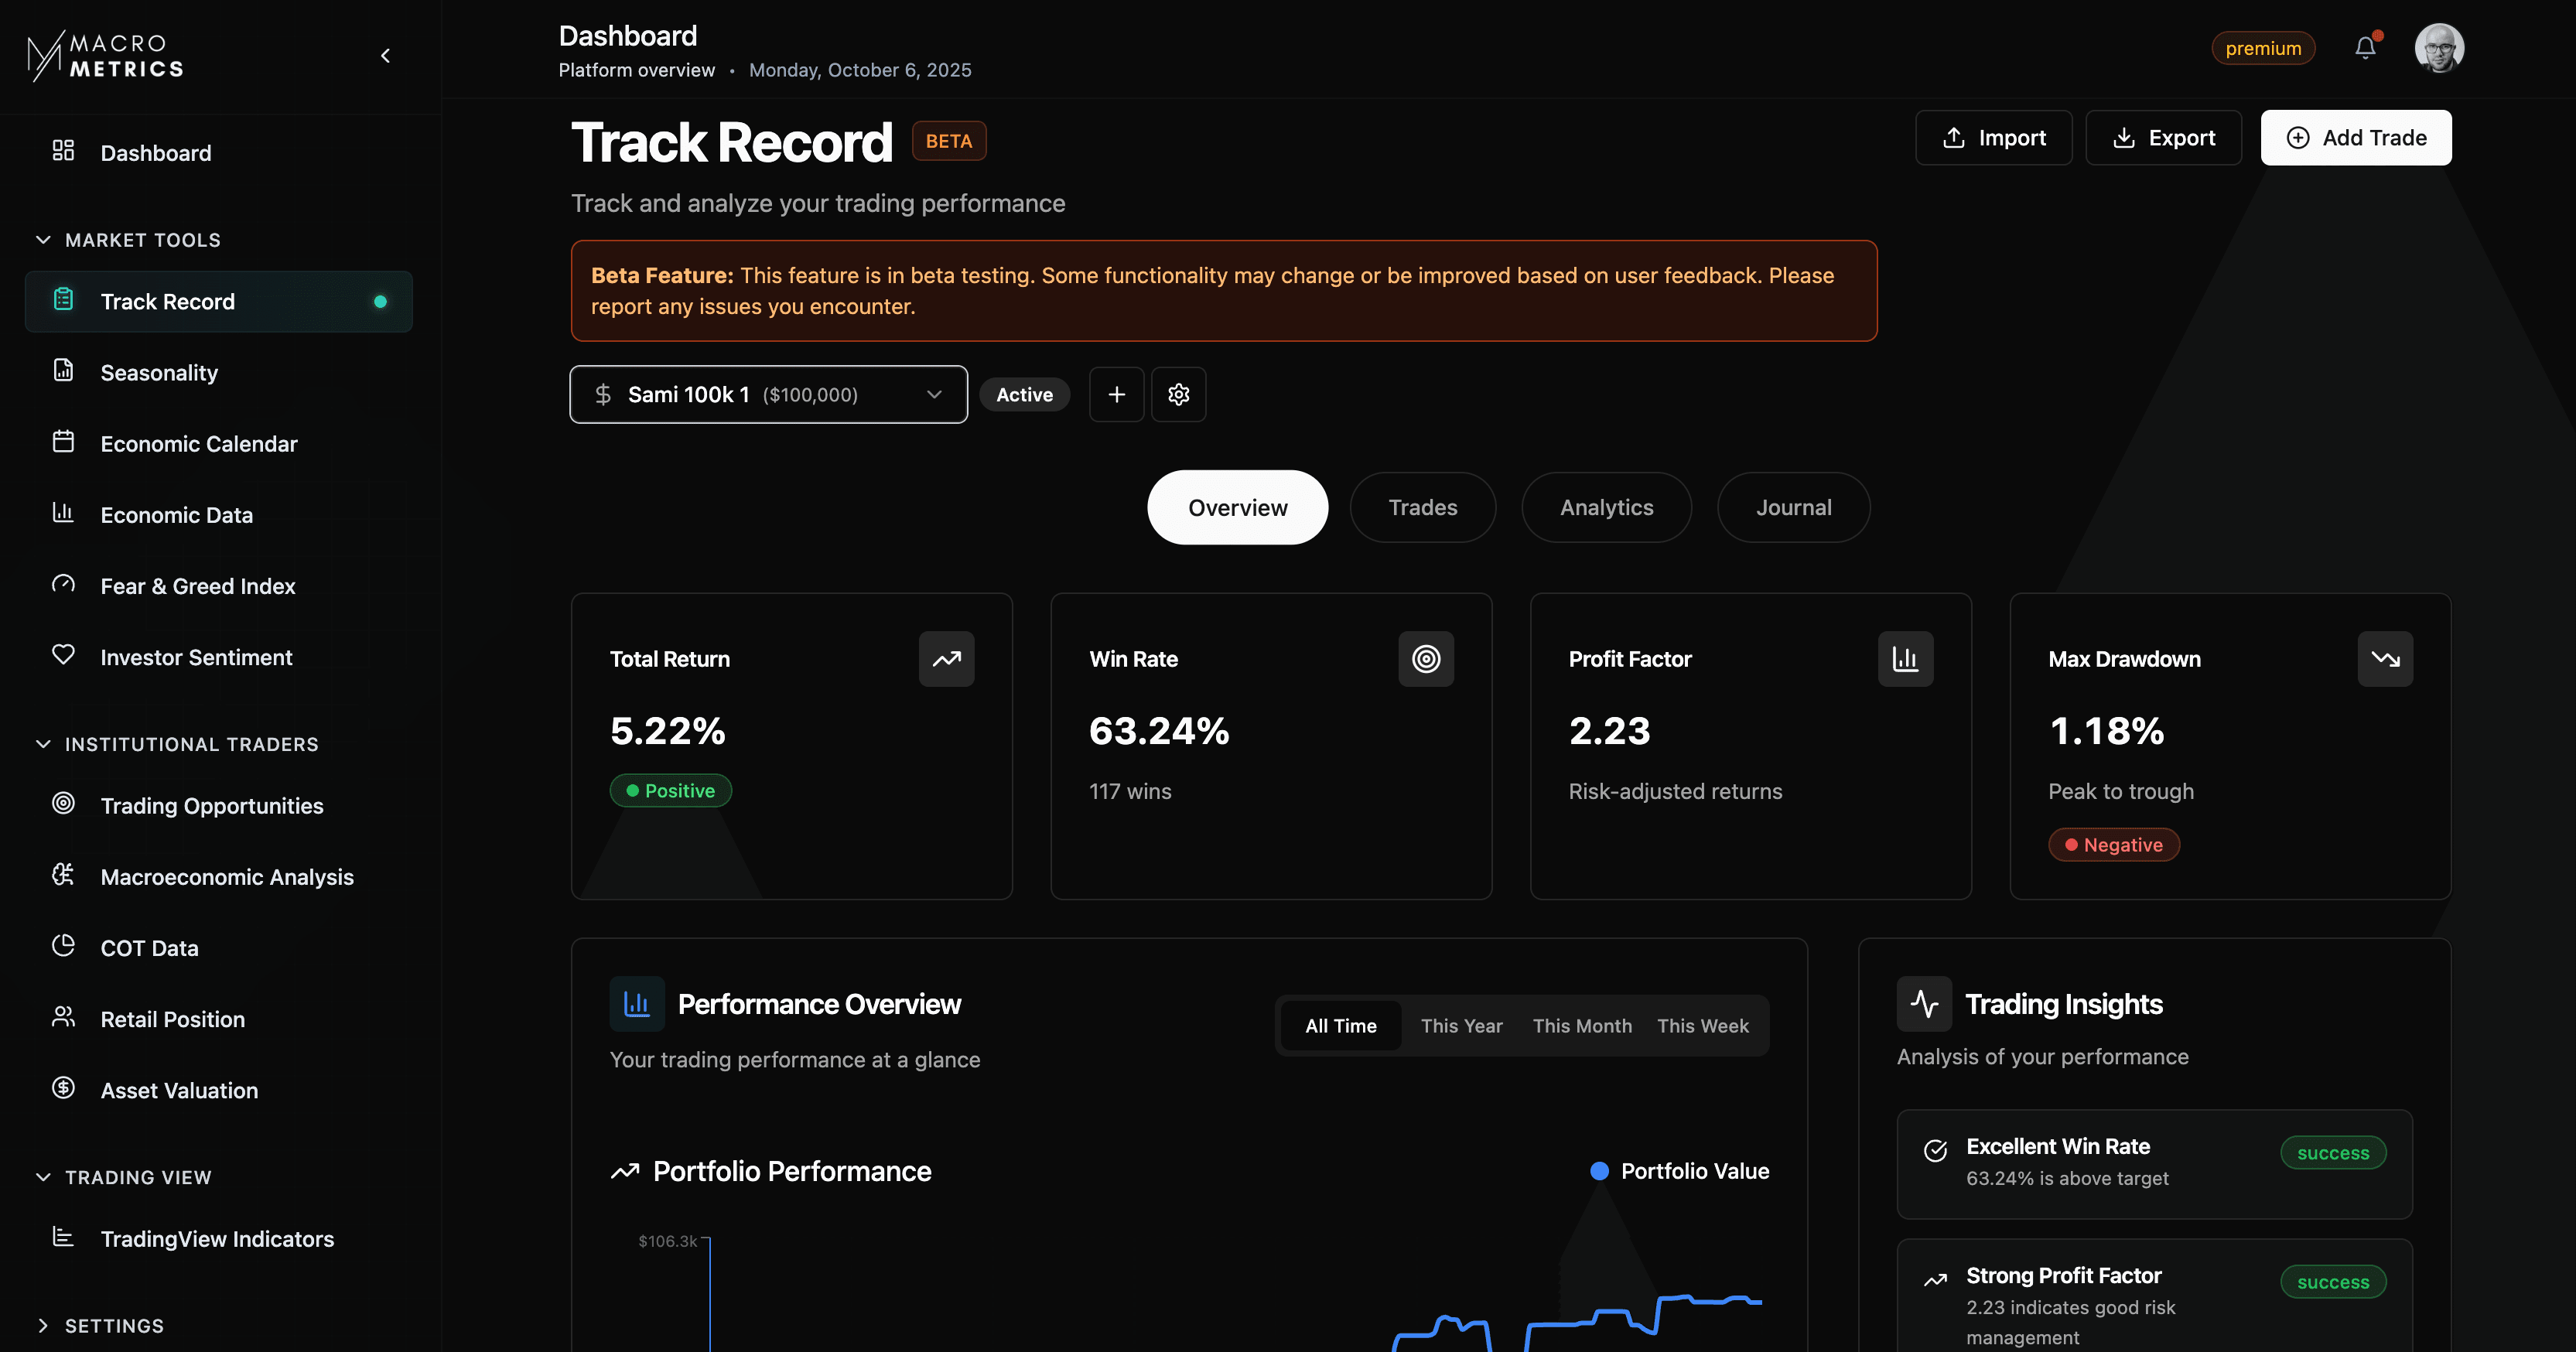Click the Profit Factor chart icon
This screenshot has width=2576, height=1352.
point(1905,659)
